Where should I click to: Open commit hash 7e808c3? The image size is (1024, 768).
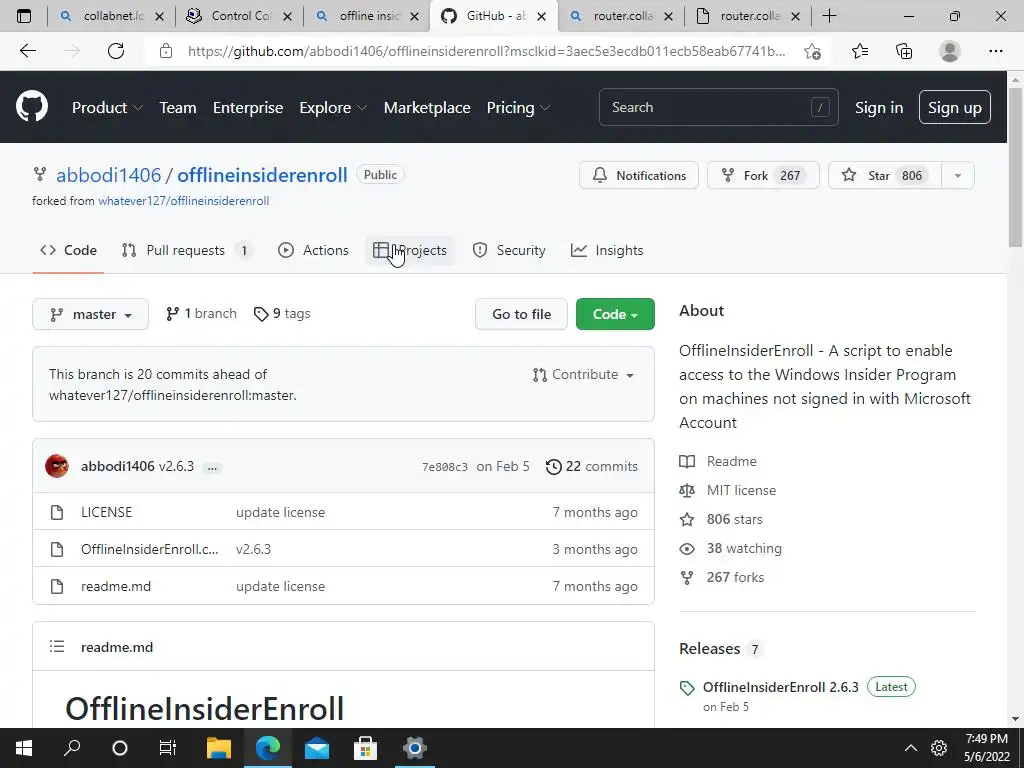(x=445, y=467)
